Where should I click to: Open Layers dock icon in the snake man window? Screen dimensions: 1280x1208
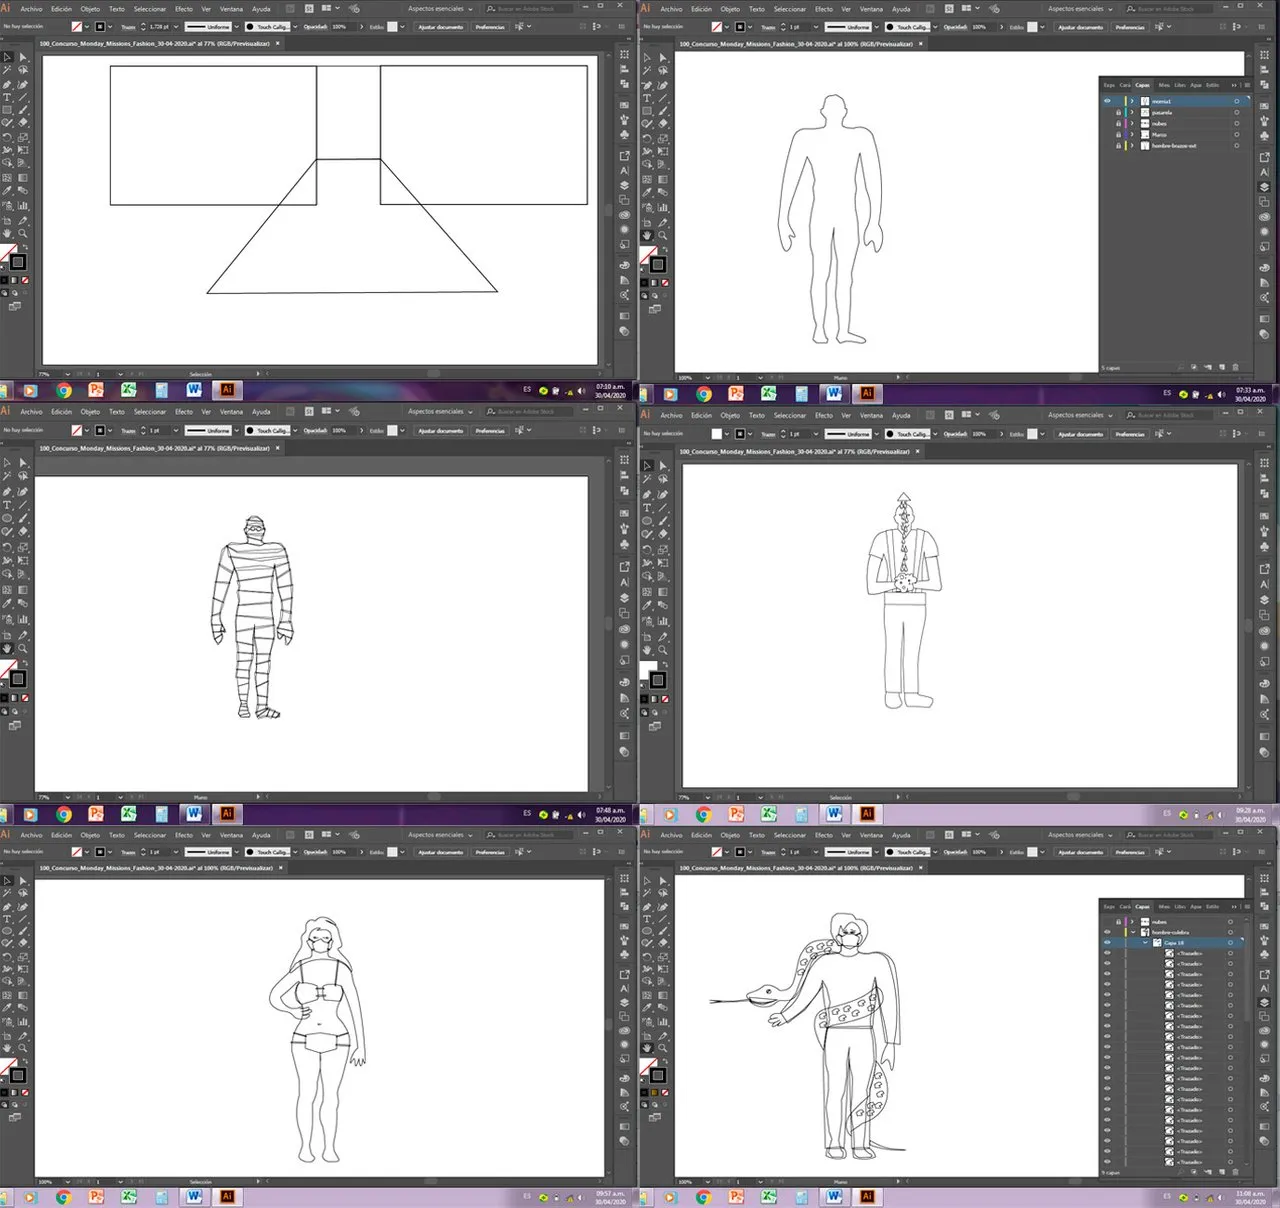1264,1002
